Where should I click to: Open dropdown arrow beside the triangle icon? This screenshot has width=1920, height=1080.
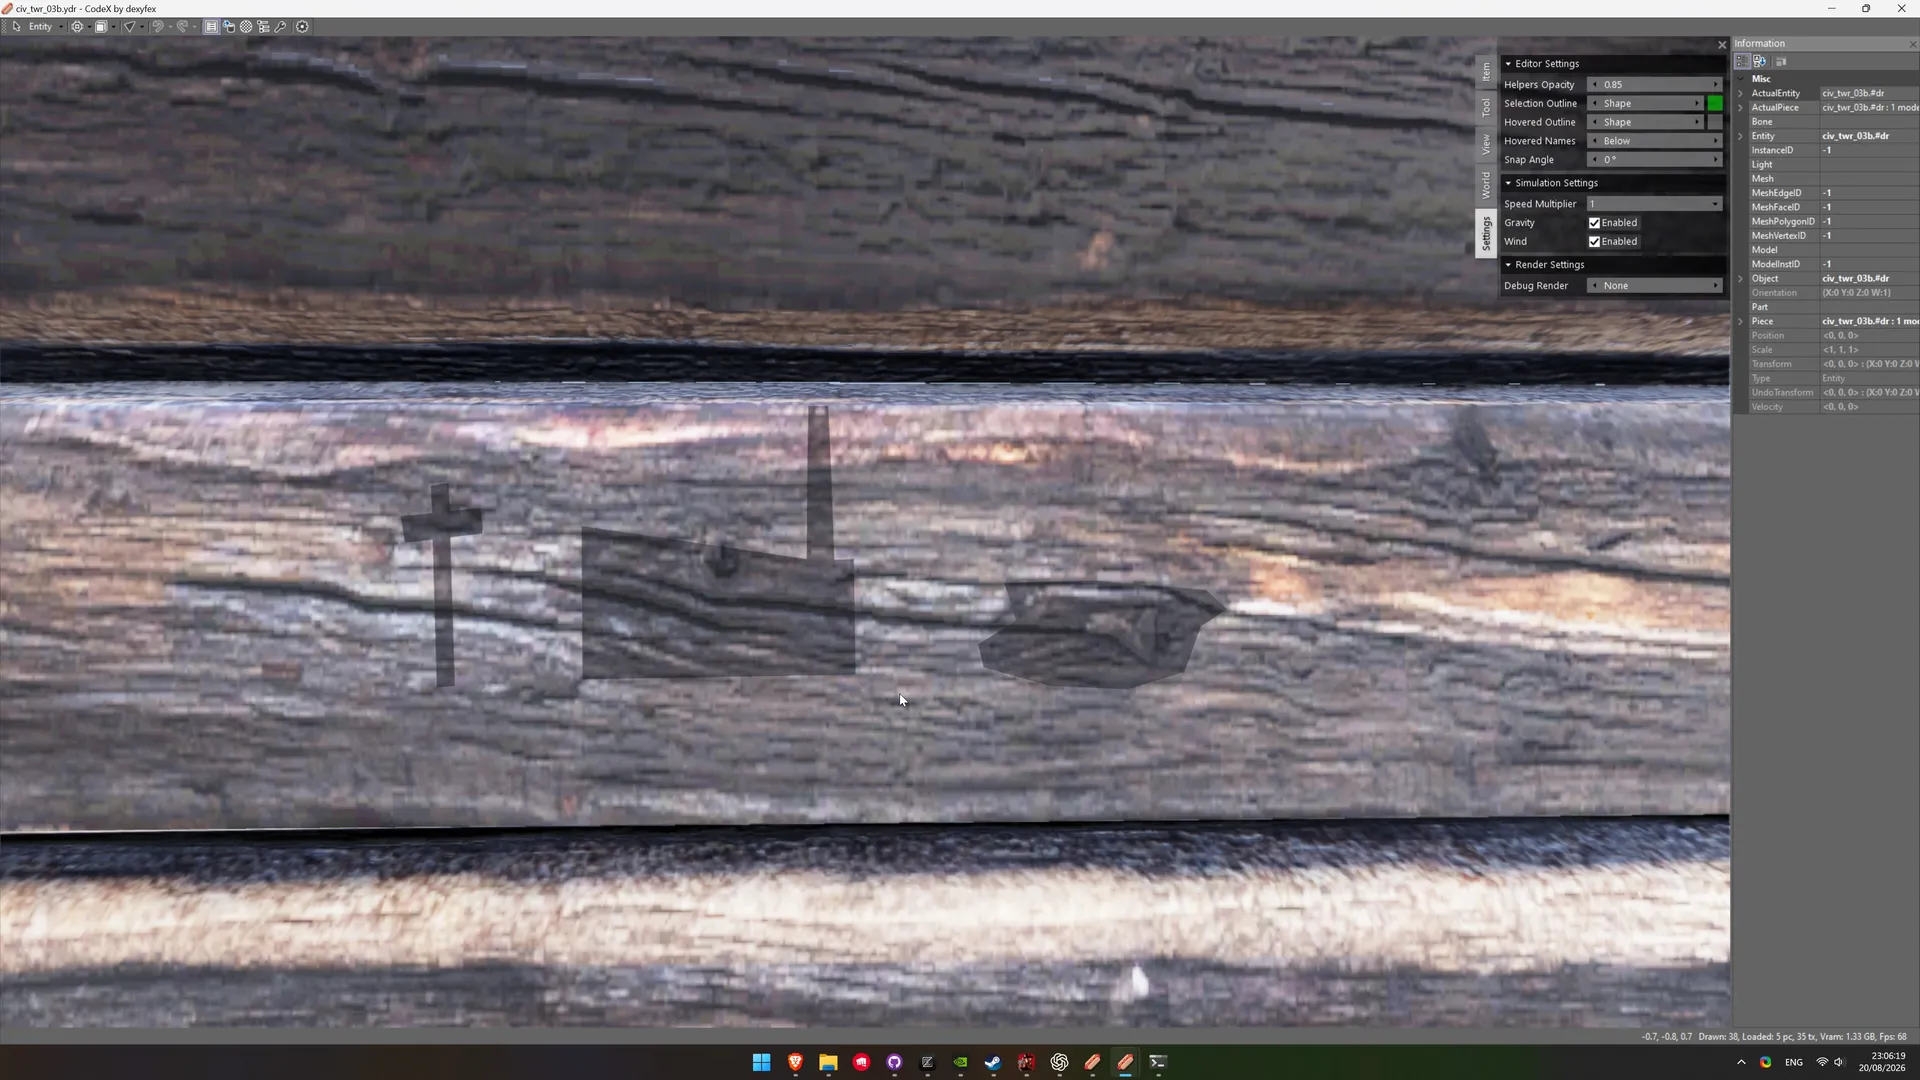coord(141,27)
